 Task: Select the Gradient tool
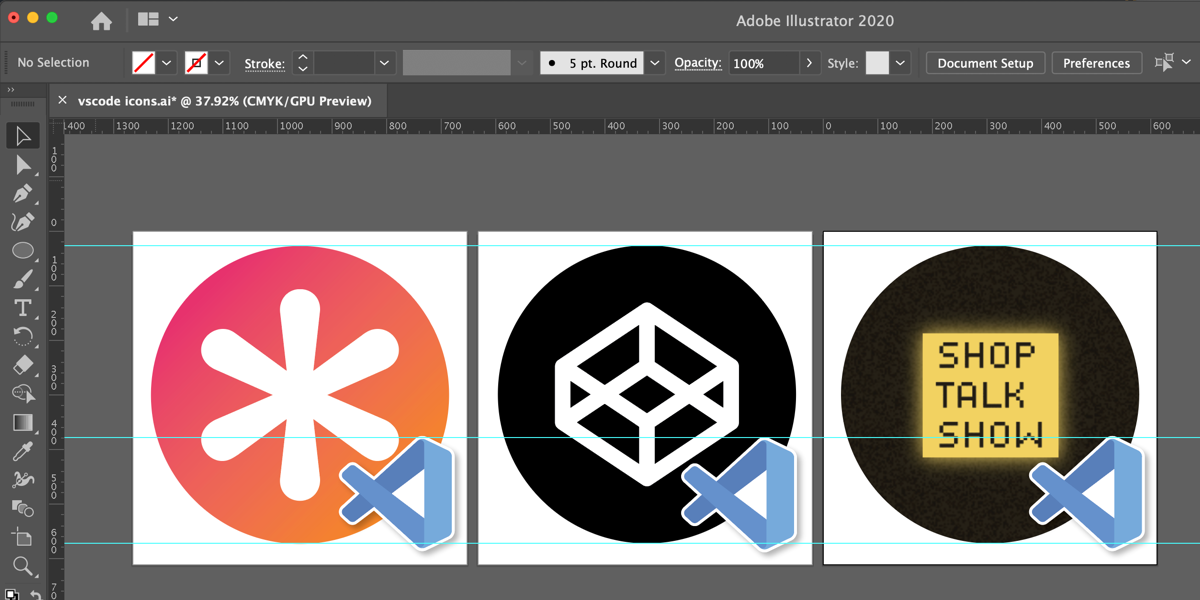[23, 423]
